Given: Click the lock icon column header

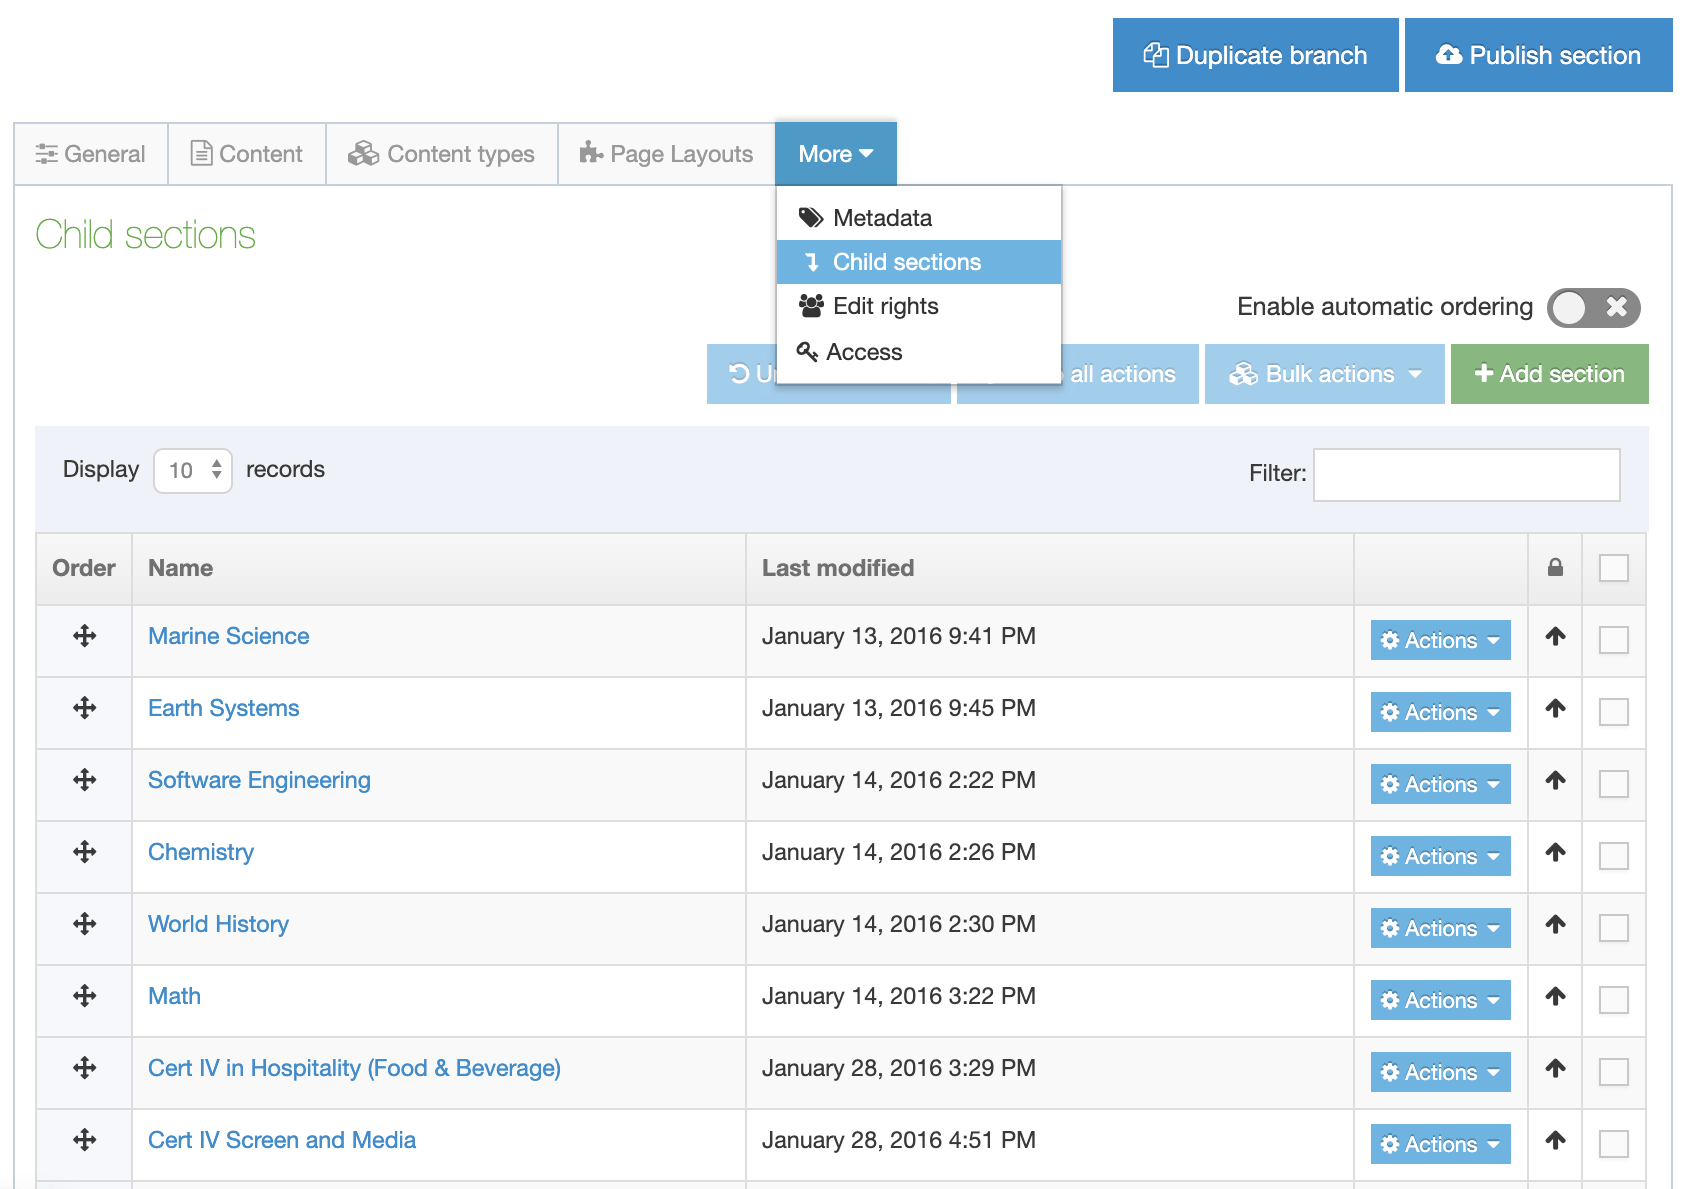Looking at the screenshot, I should tap(1555, 568).
